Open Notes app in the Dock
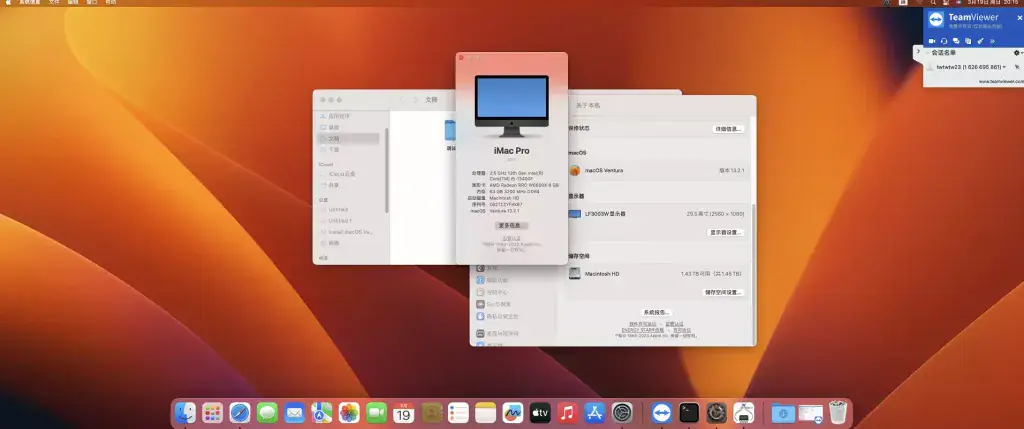 click(485, 412)
